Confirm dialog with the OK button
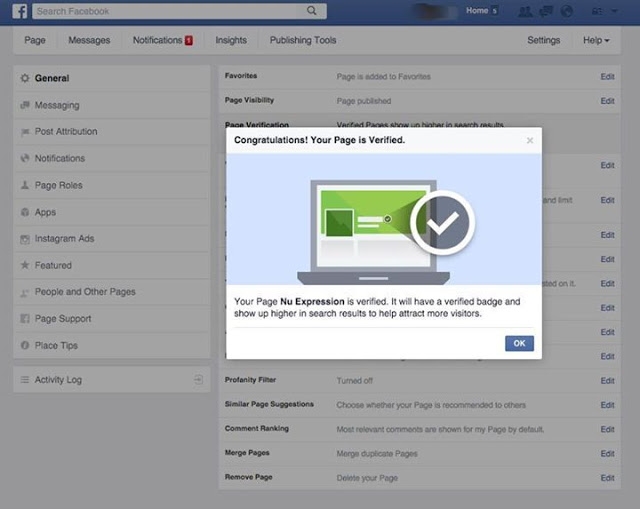The width and height of the screenshot is (640, 509). pyautogui.click(x=519, y=343)
